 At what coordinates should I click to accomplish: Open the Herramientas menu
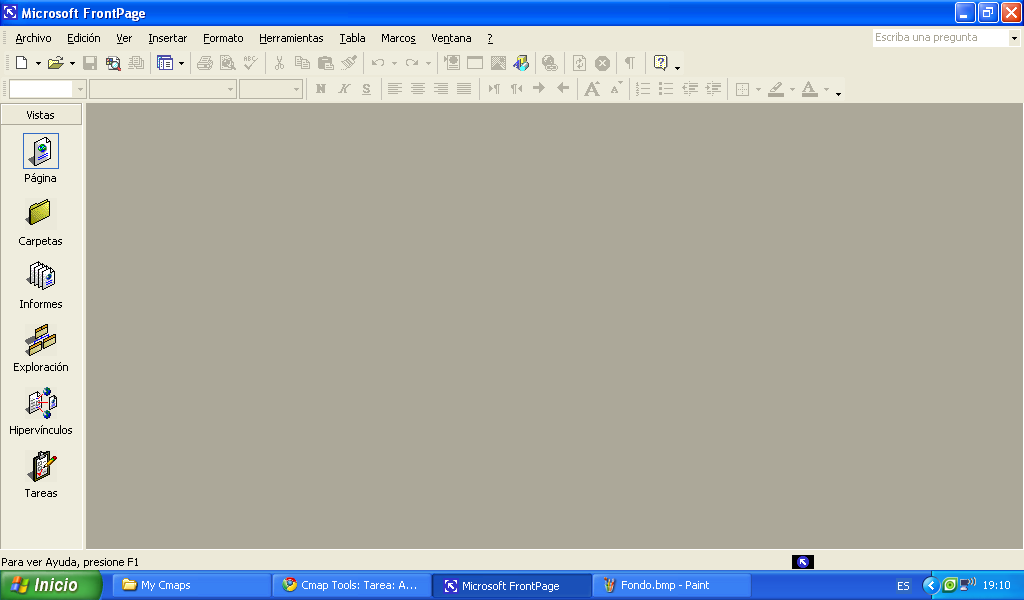[291, 38]
